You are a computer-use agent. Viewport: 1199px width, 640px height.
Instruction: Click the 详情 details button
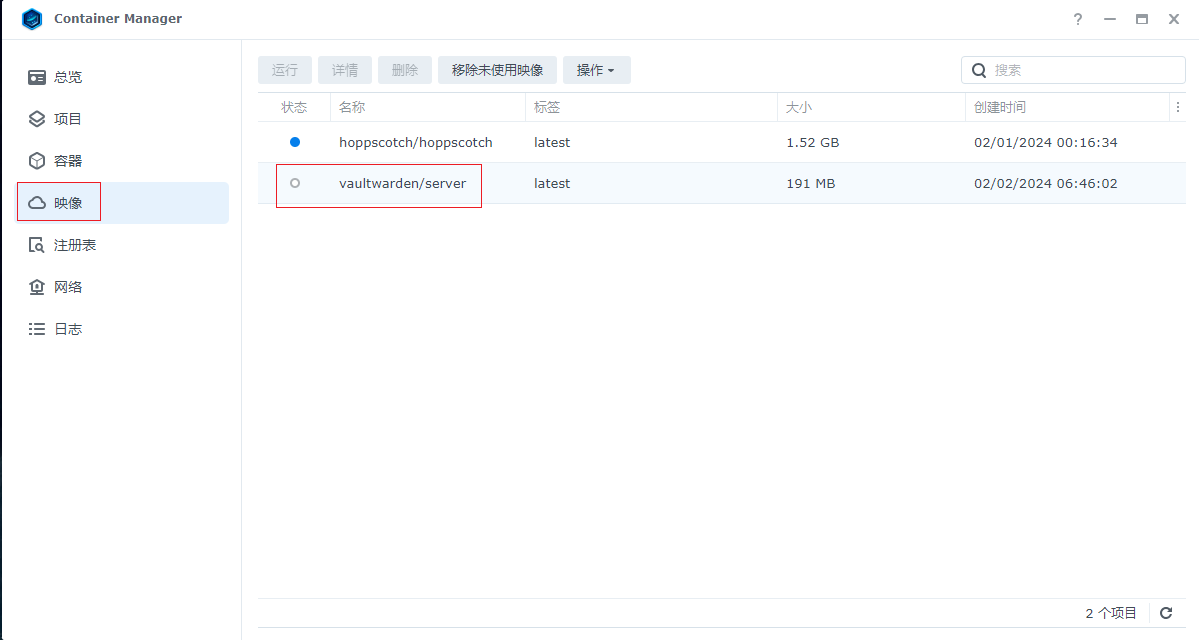(x=345, y=70)
